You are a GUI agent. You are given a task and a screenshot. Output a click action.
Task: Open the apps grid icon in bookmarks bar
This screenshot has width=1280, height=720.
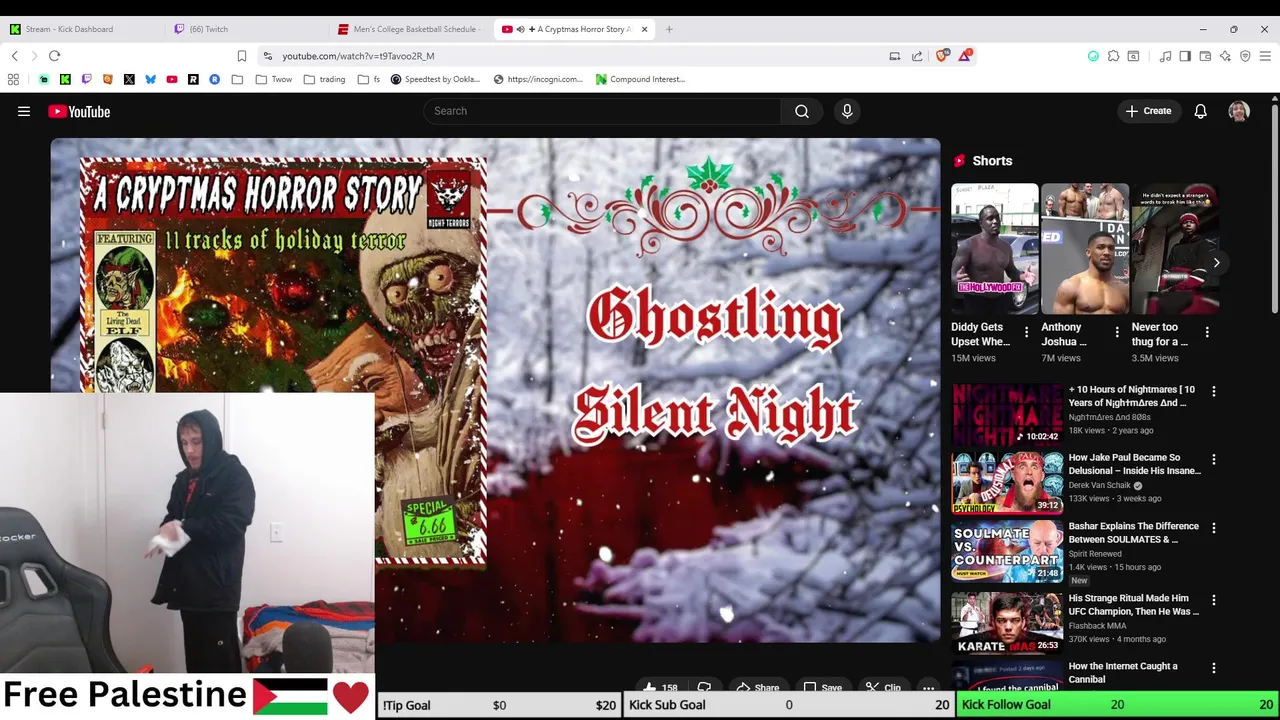(14, 79)
